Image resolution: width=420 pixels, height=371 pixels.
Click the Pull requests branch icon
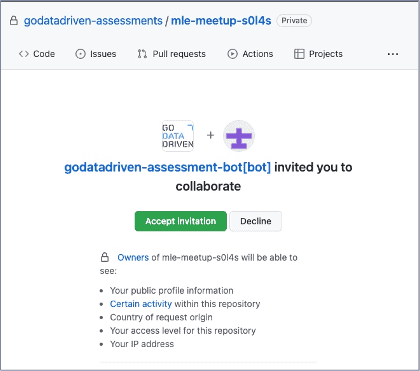[142, 54]
